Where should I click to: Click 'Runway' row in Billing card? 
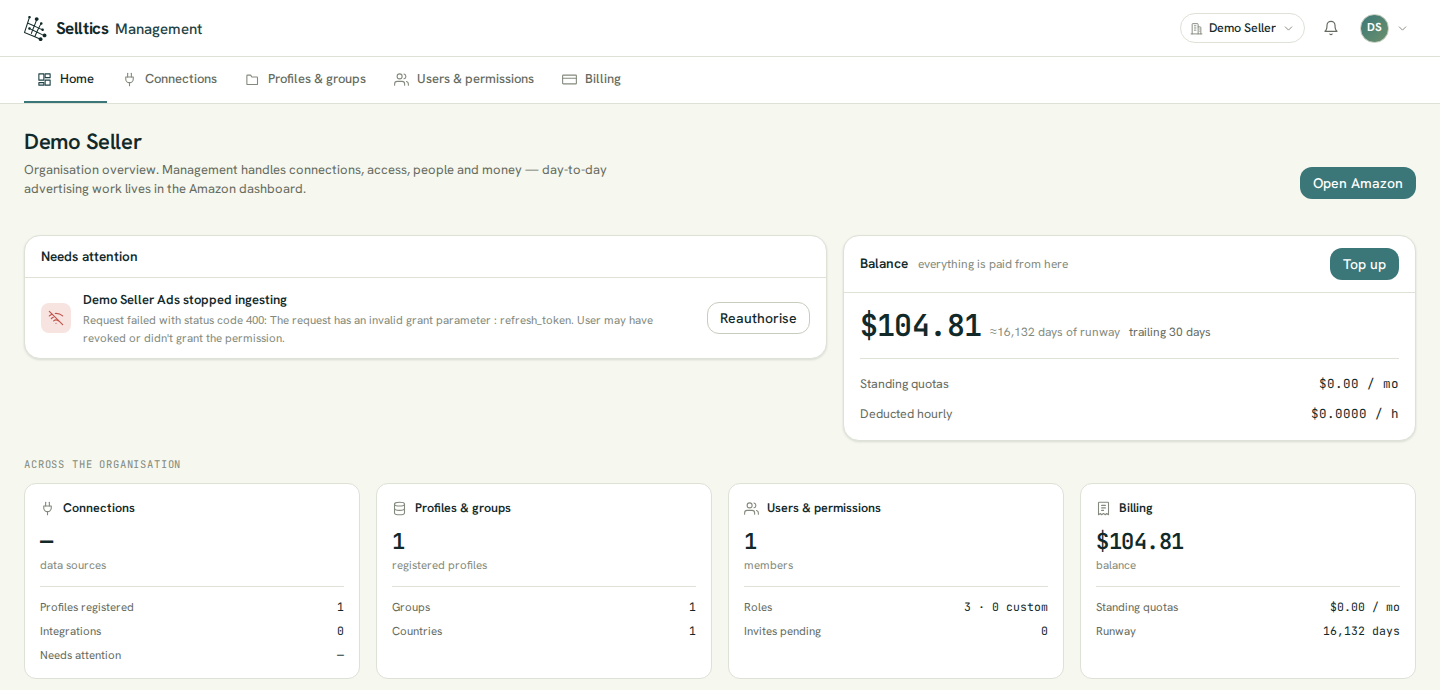1248,631
